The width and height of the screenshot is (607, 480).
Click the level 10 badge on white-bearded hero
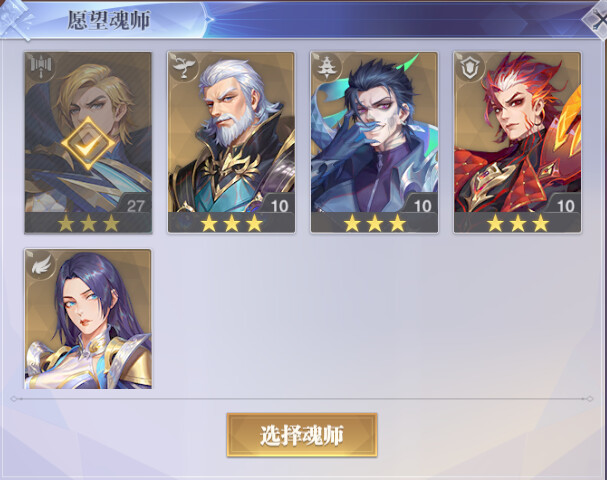pyautogui.click(x=279, y=205)
